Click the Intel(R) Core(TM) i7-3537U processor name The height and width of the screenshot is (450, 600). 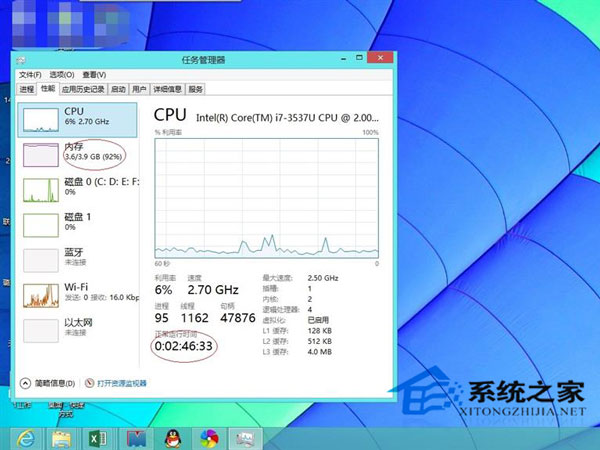pyautogui.click(x=287, y=118)
